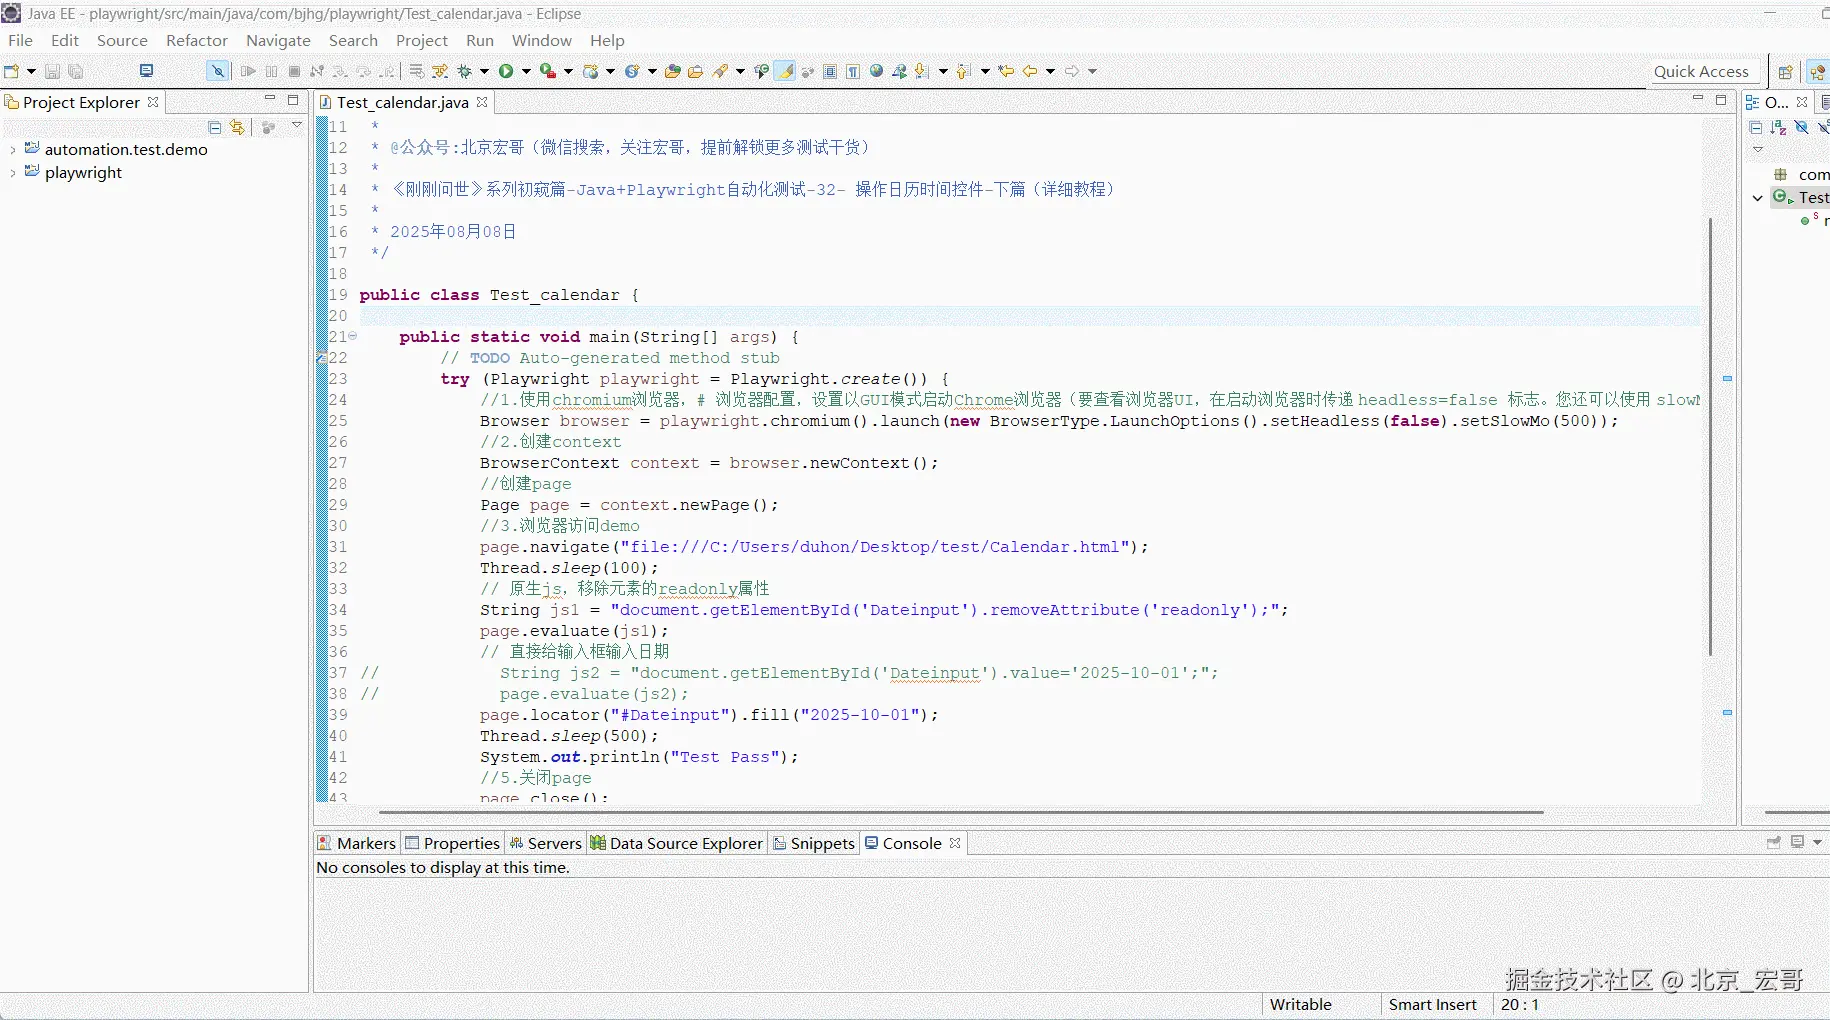Click the editor vertical scrollbar
1830x1020 pixels.
[1710, 436]
